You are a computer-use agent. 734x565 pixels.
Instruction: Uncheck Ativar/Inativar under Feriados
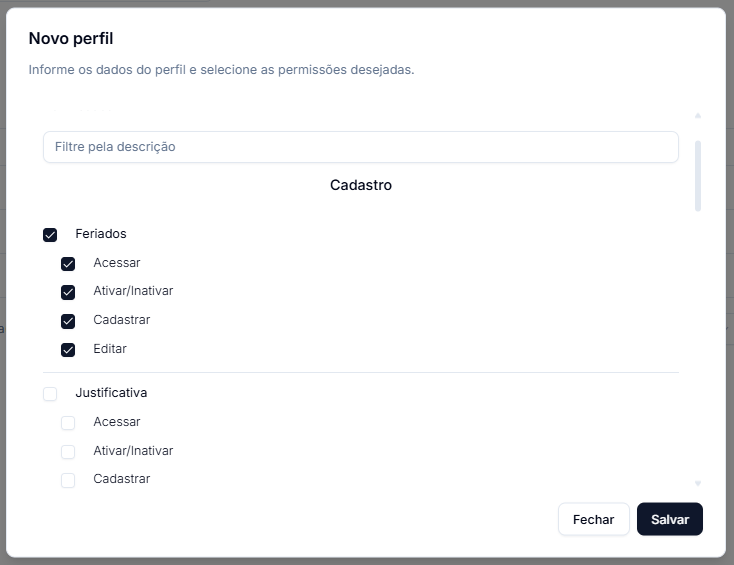point(68,292)
